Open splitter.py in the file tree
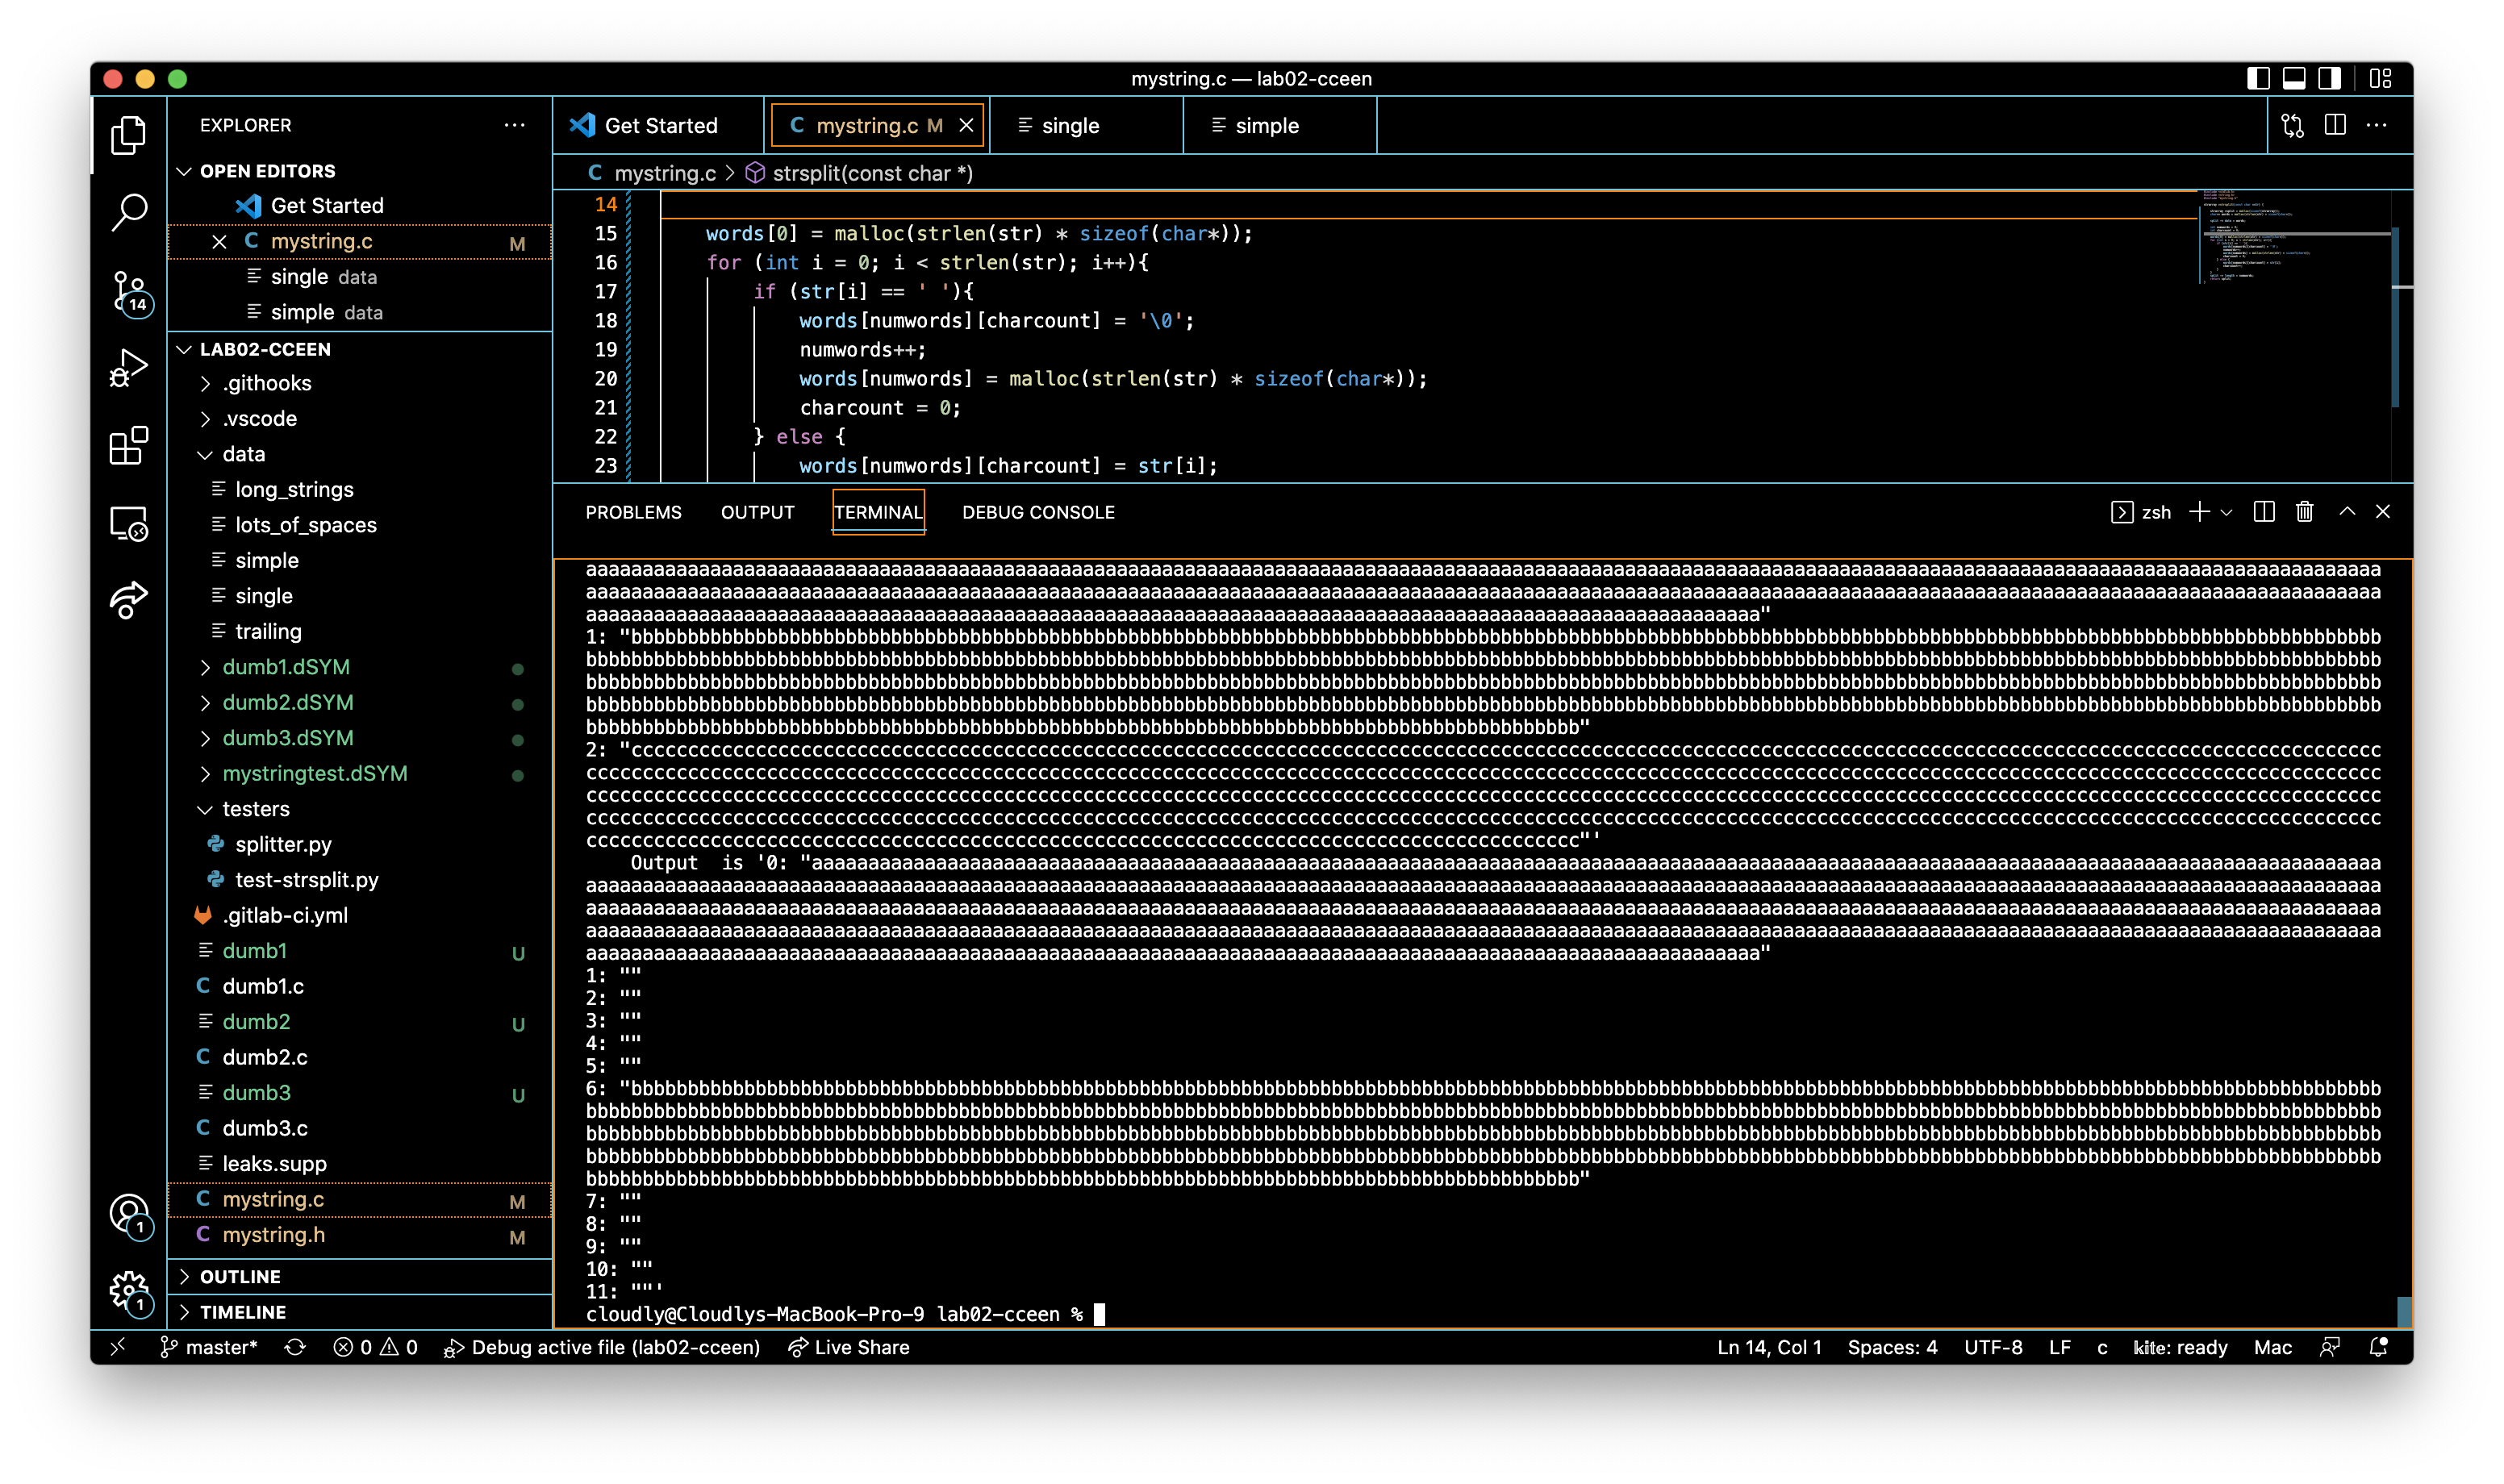Image resolution: width=2504 pixels, height=1484 pixels. click(x=283, y=844)
